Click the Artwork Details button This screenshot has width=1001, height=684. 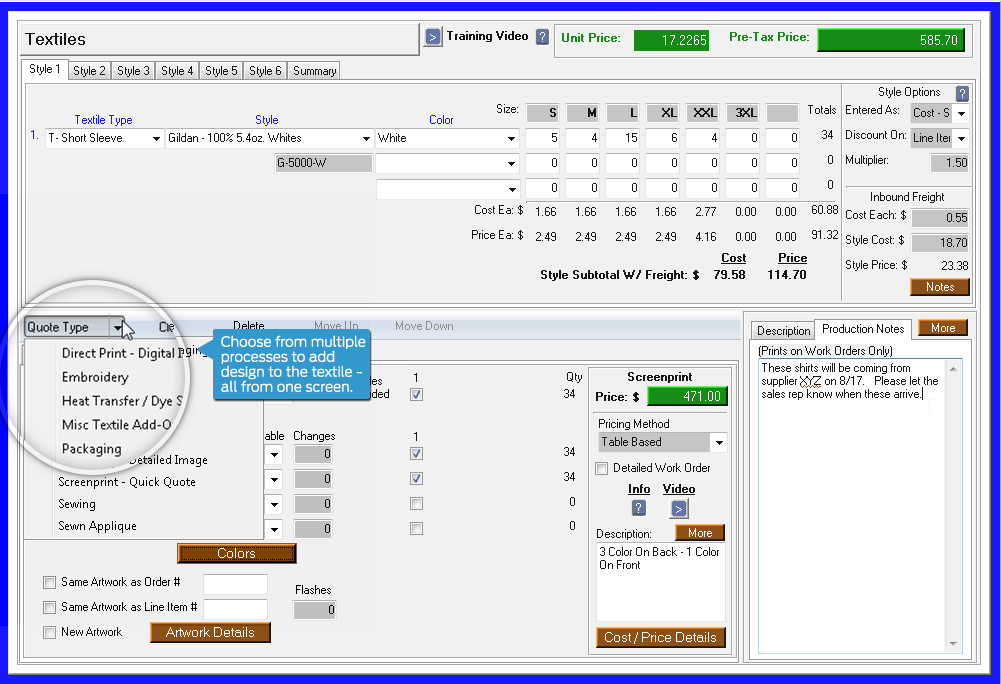tap(210, 632)
